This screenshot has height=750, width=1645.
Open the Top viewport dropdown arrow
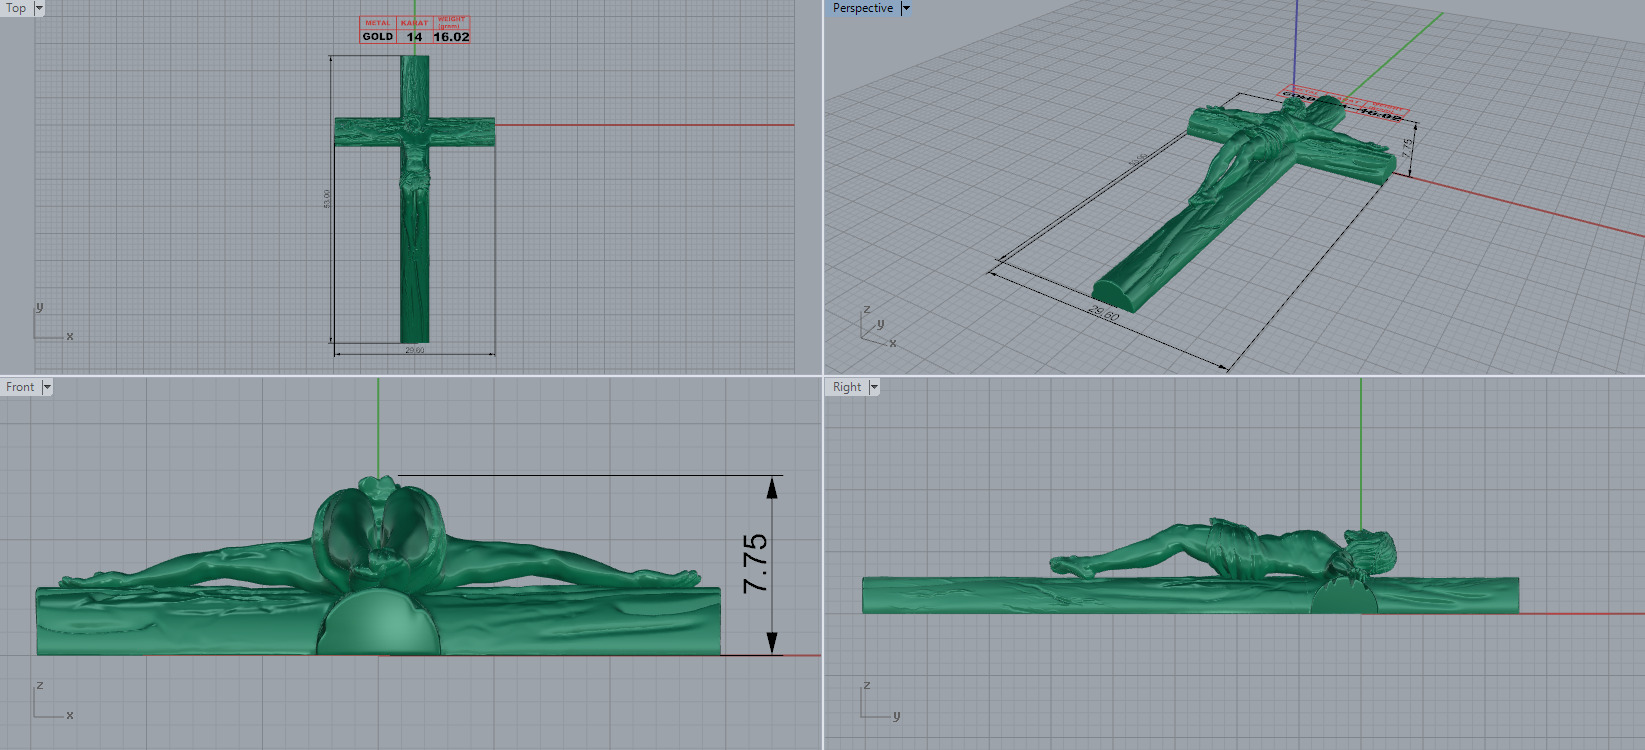[x=40, y=8]
